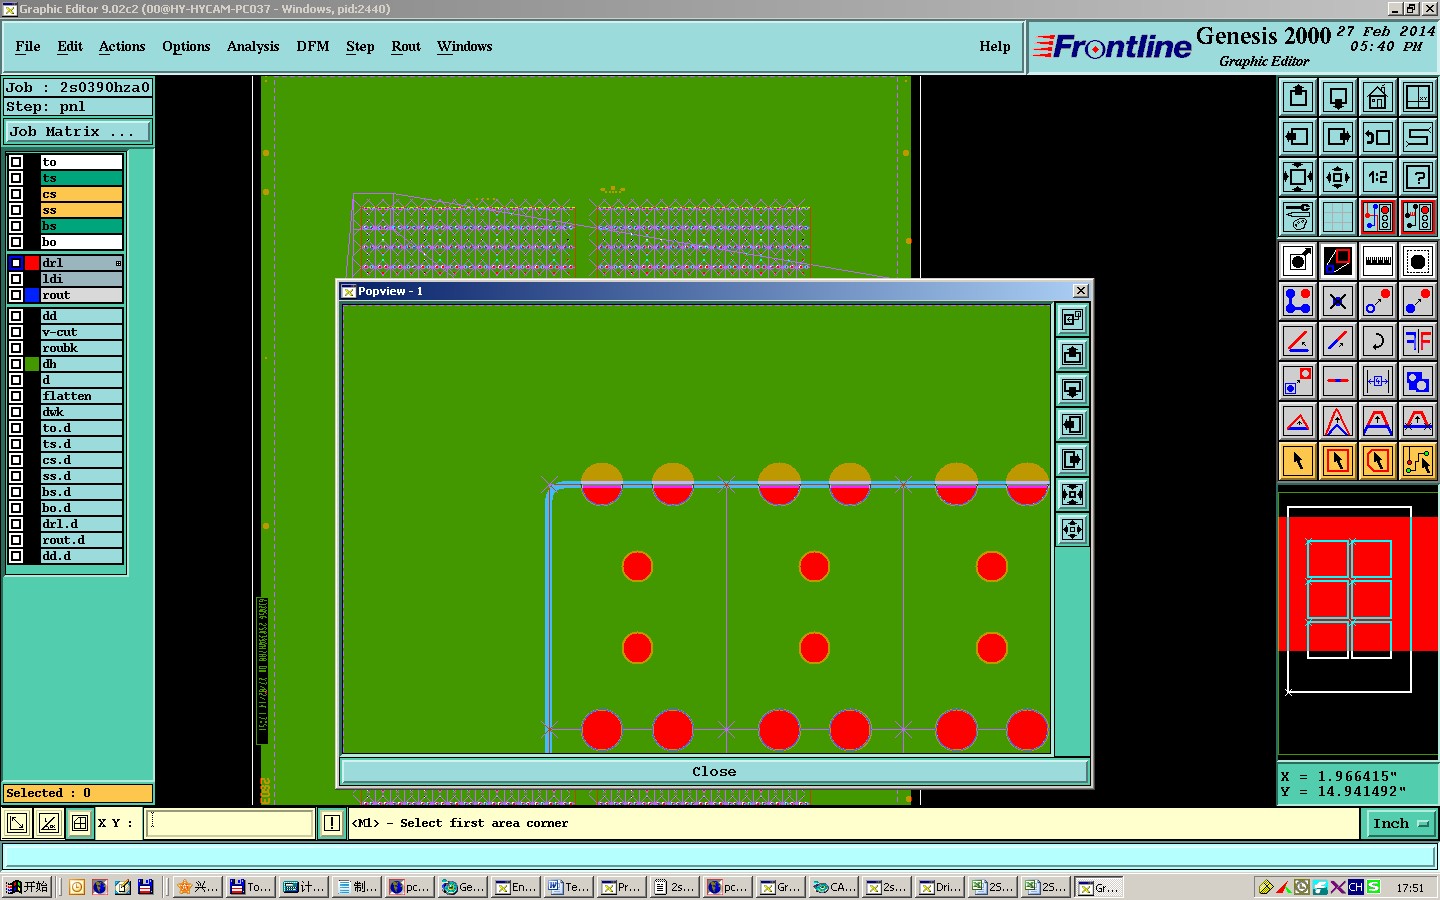1440x900 pixels.
Task: Toggle checkbox for the 'cs' layer
Action: click(x=16, y=194)
